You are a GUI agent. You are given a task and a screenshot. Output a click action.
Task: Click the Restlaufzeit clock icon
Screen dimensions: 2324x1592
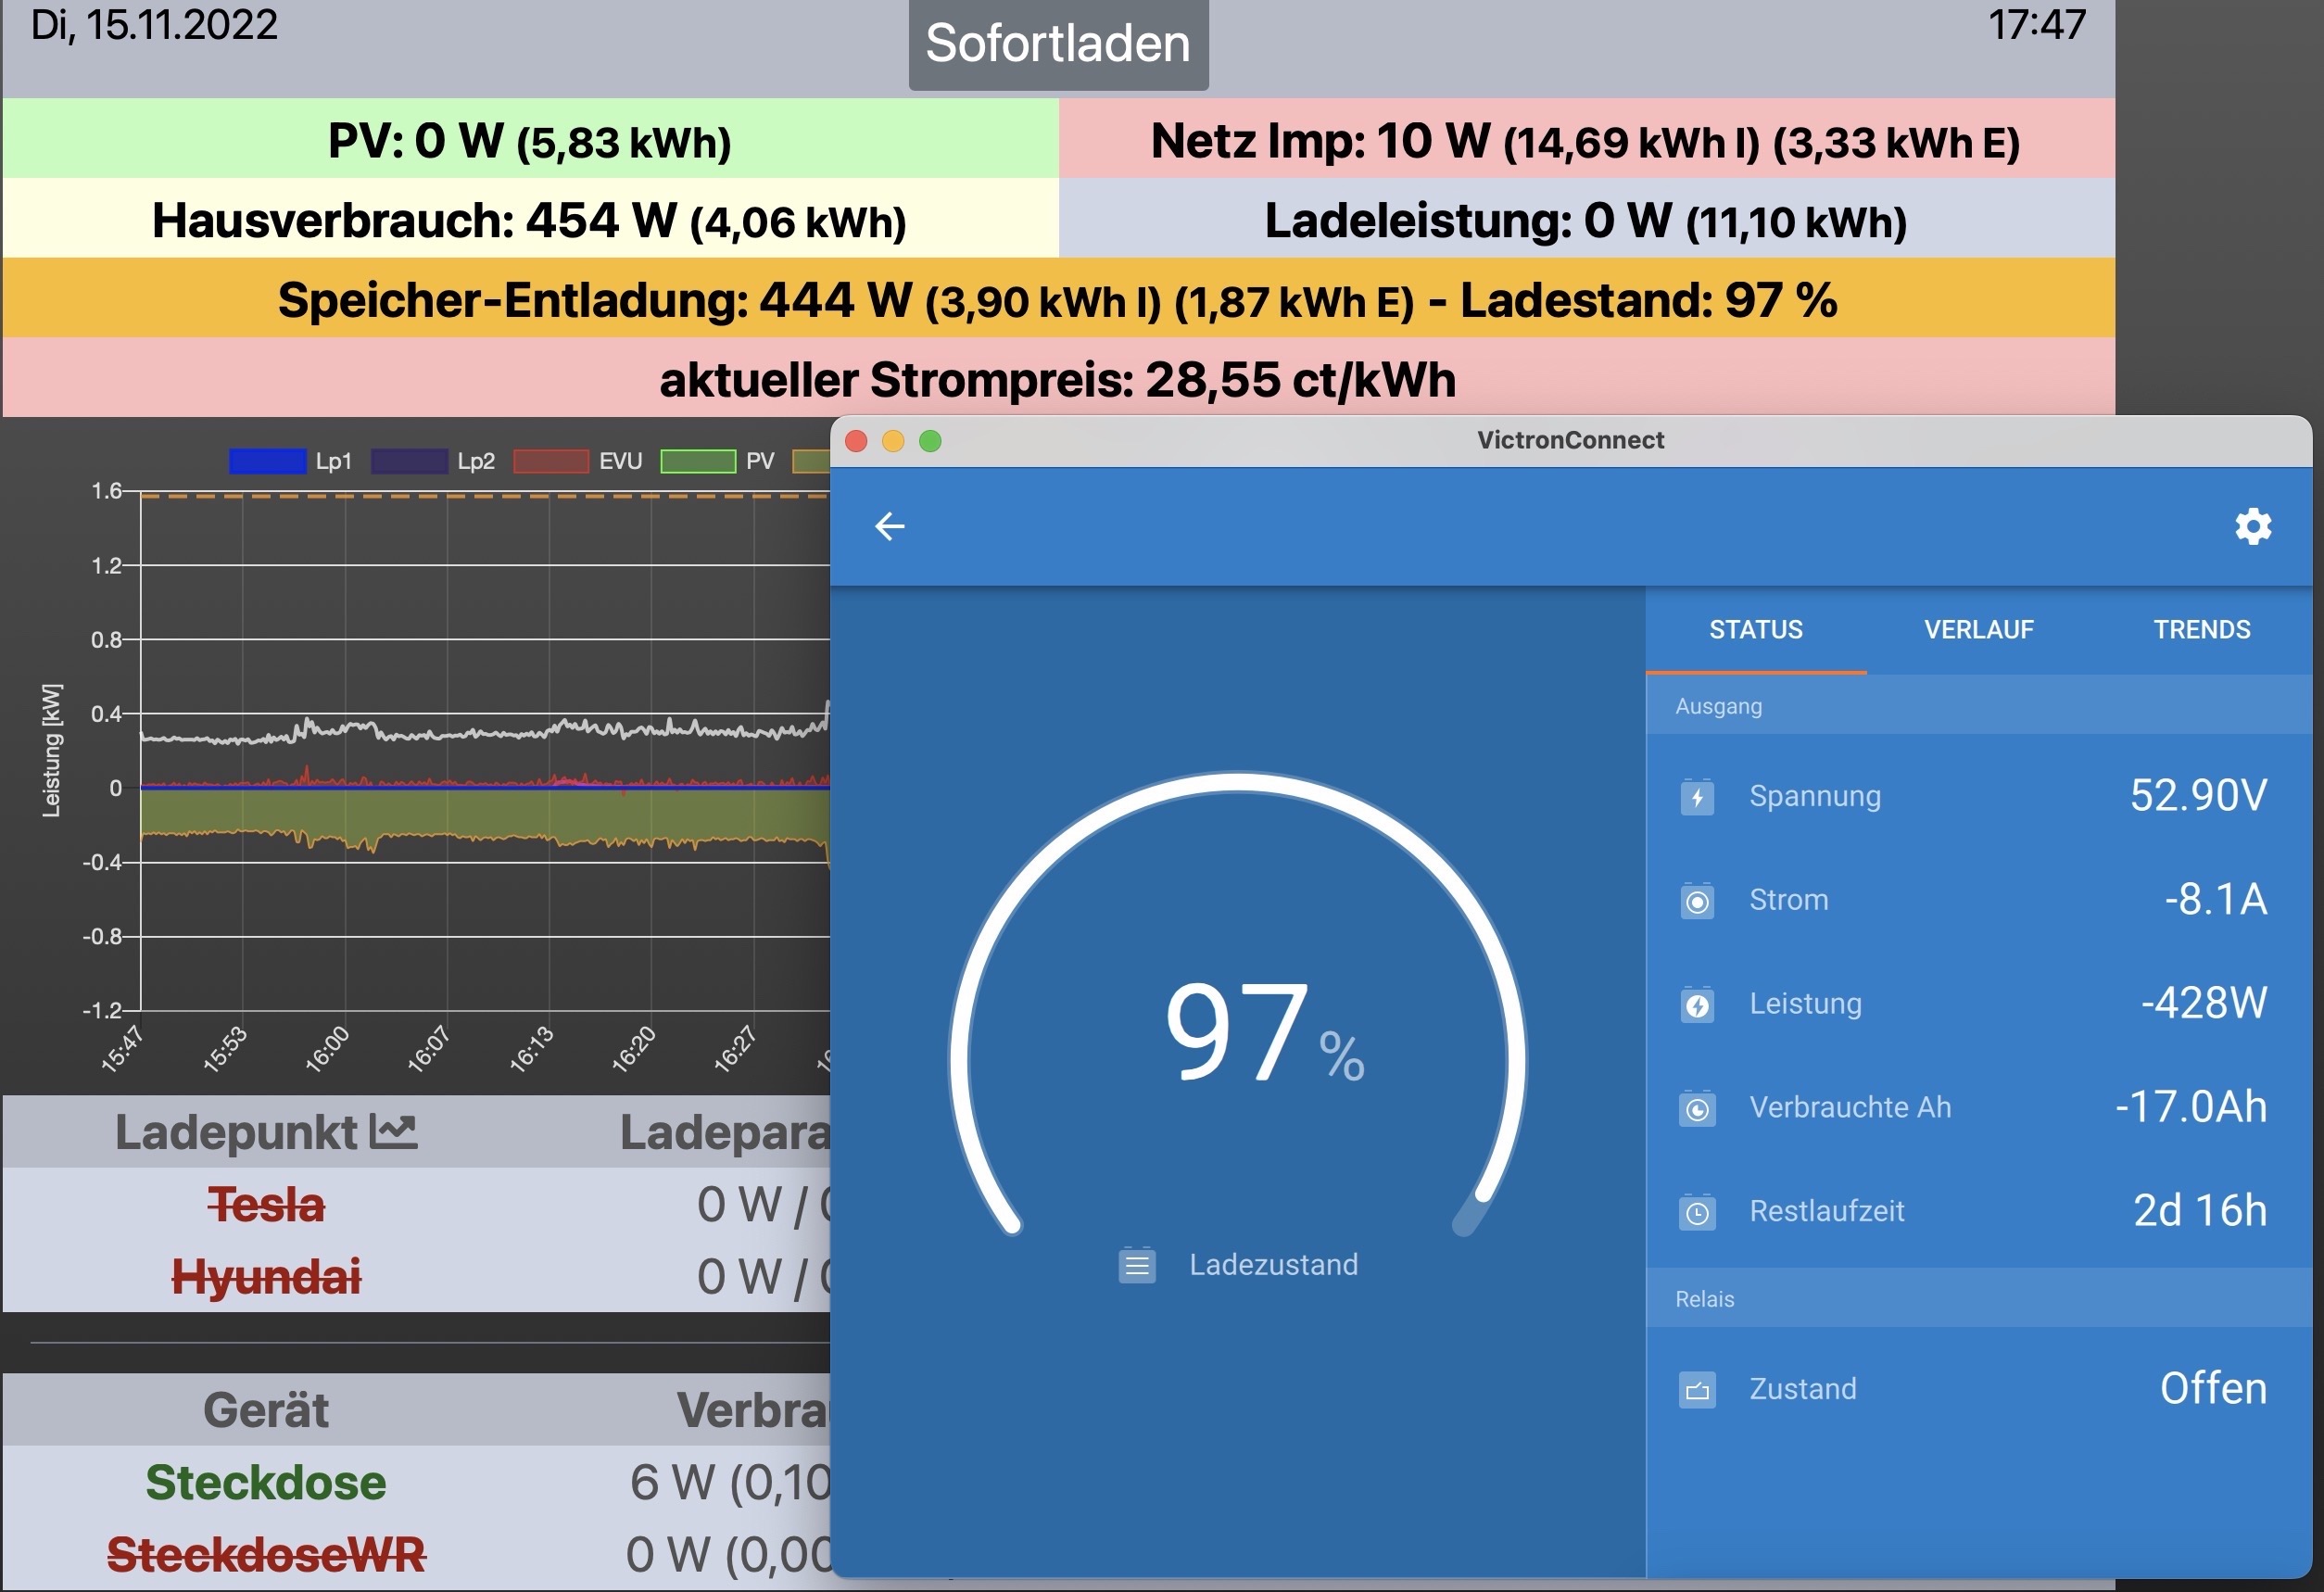[x=1697, y=1212]
